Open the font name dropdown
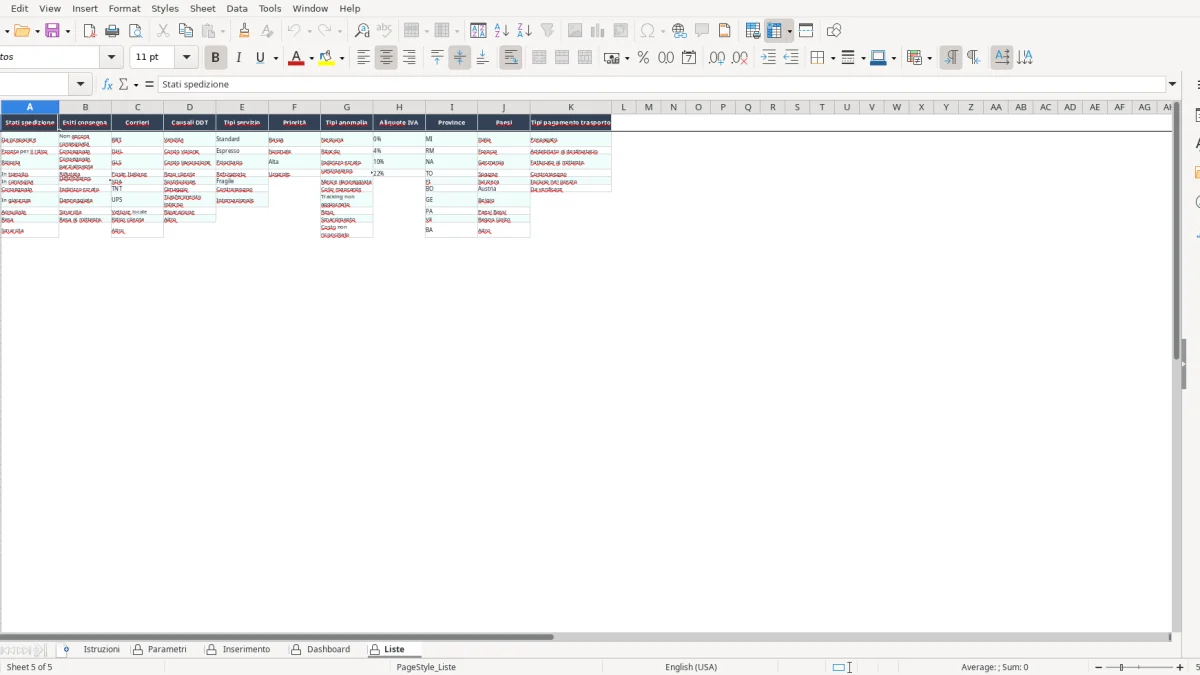The height and width of the screenshot is (675, 1200). point(112,58)
